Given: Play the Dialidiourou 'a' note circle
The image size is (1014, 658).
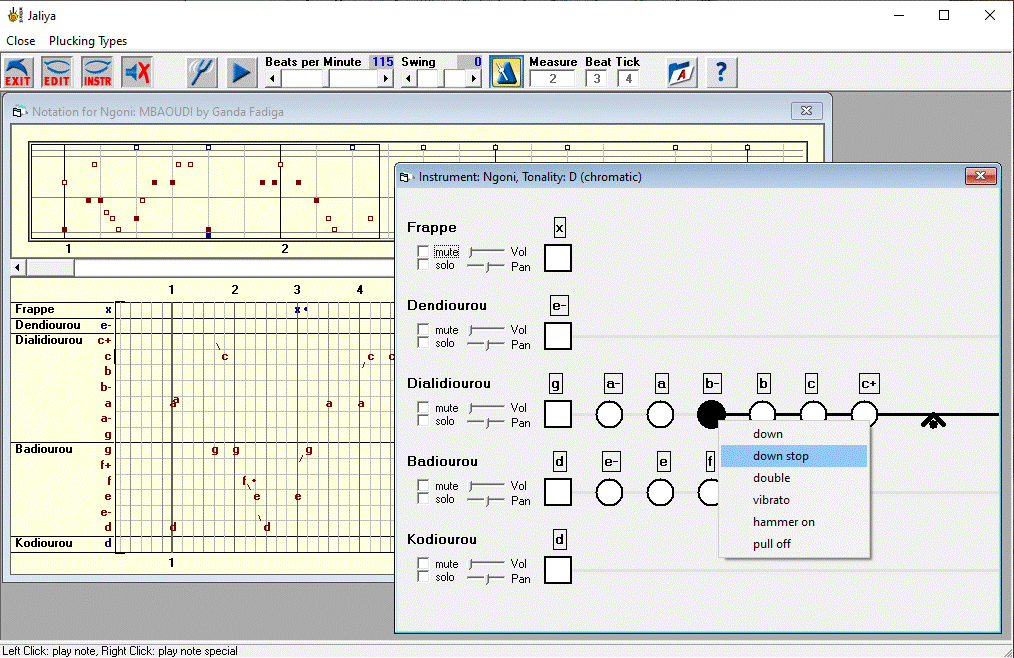Looking at the screenshot, I should coord(660,414).
